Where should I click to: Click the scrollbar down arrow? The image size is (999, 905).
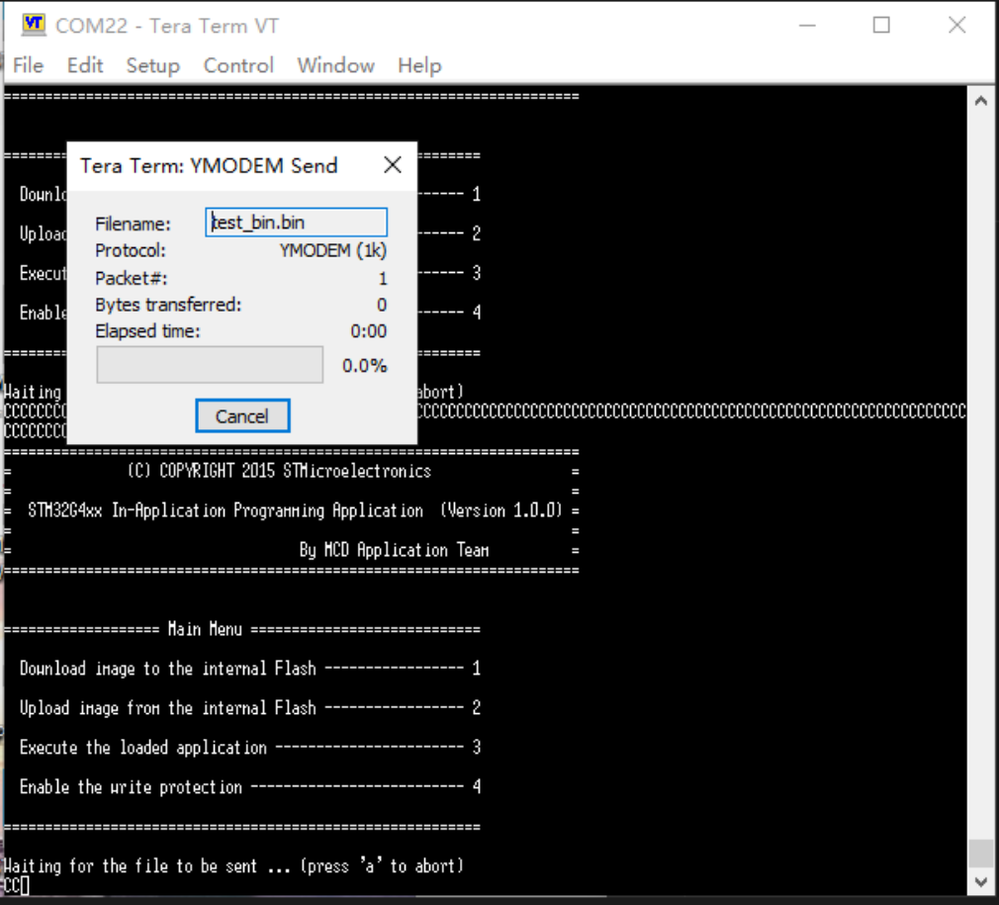(981, 883)
